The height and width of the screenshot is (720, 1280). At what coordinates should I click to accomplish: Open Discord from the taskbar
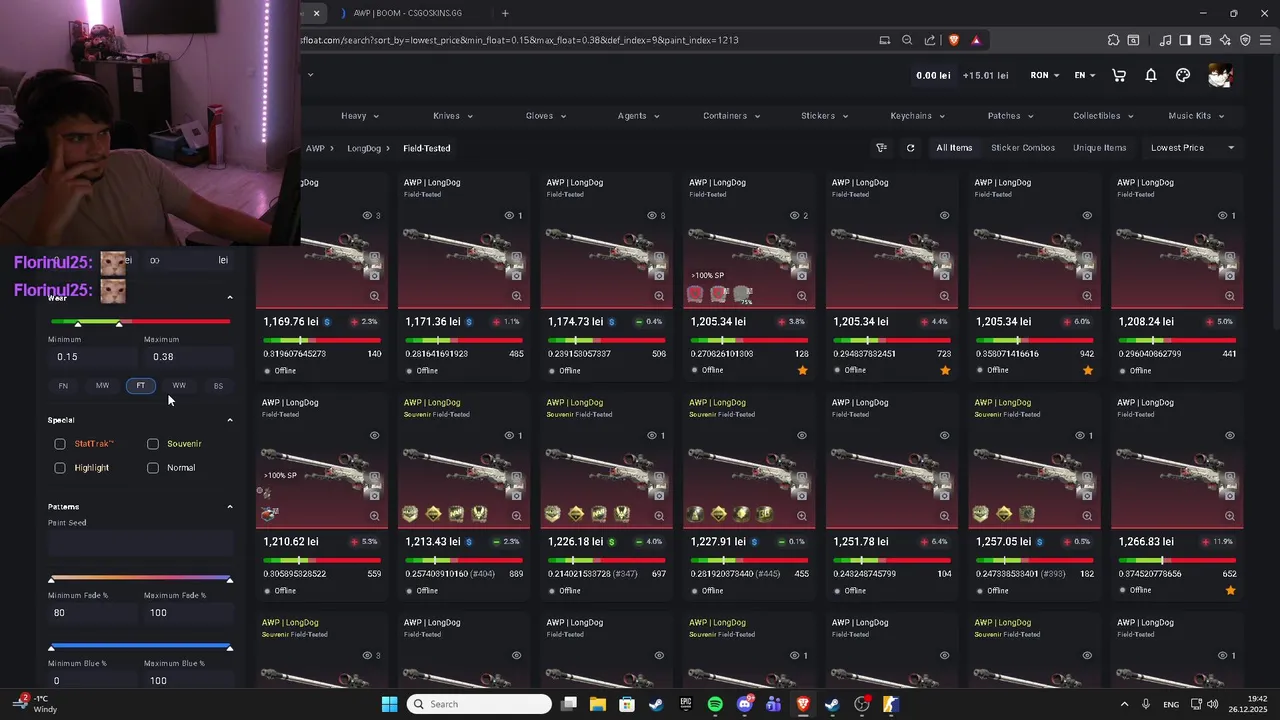744,704
